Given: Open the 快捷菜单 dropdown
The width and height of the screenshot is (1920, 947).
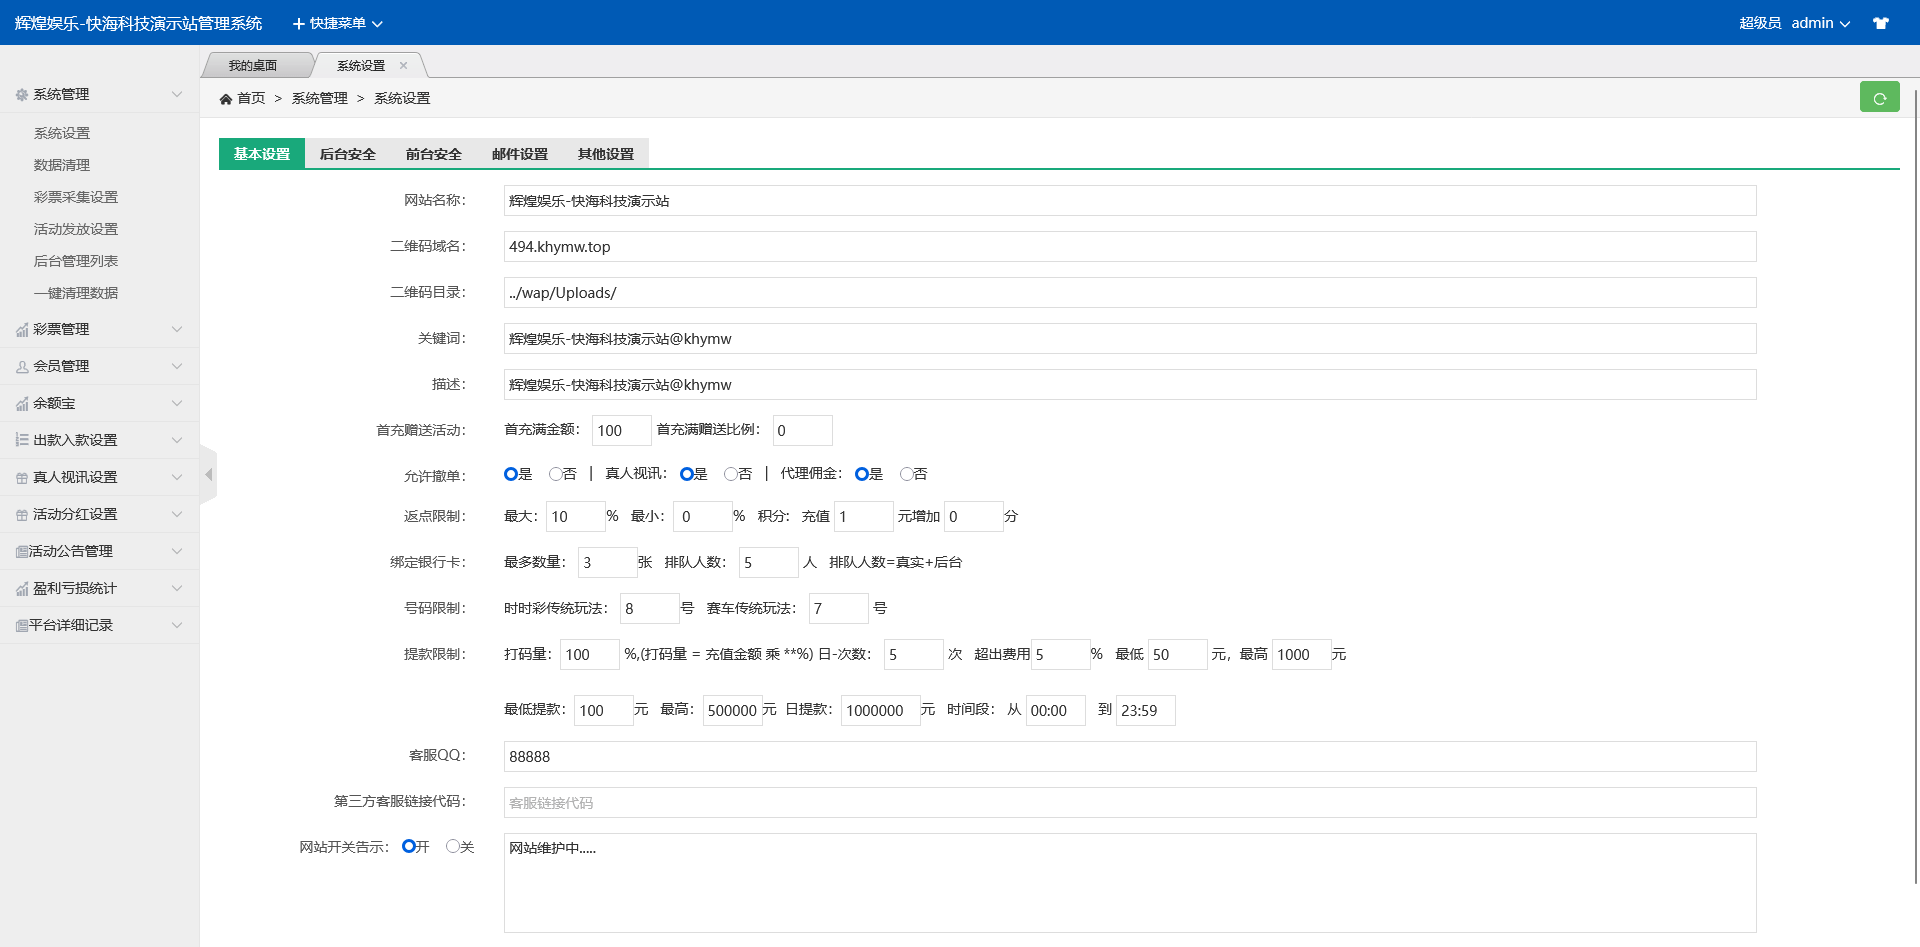Looking at the screenshot, I should [x=337, y=23].
